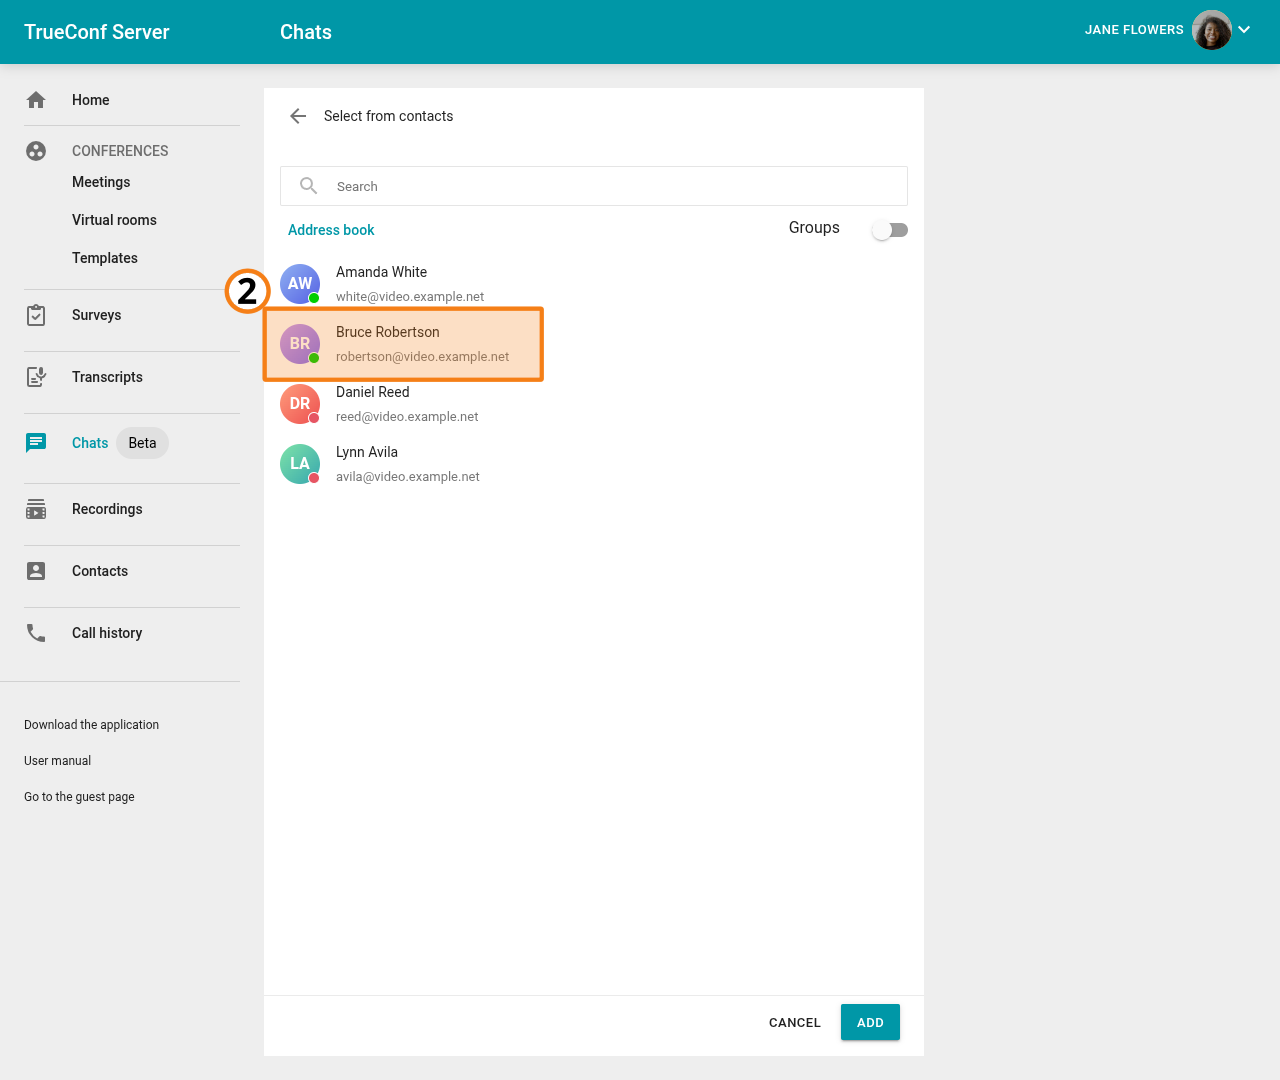Expand the Jane Flowers user menu chevron
This screenshot has height=1080, width=1280.
coord(1244,30)
